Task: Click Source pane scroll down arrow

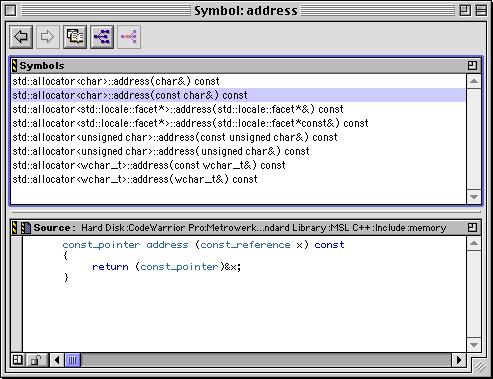Action: (x=474, y=345)
